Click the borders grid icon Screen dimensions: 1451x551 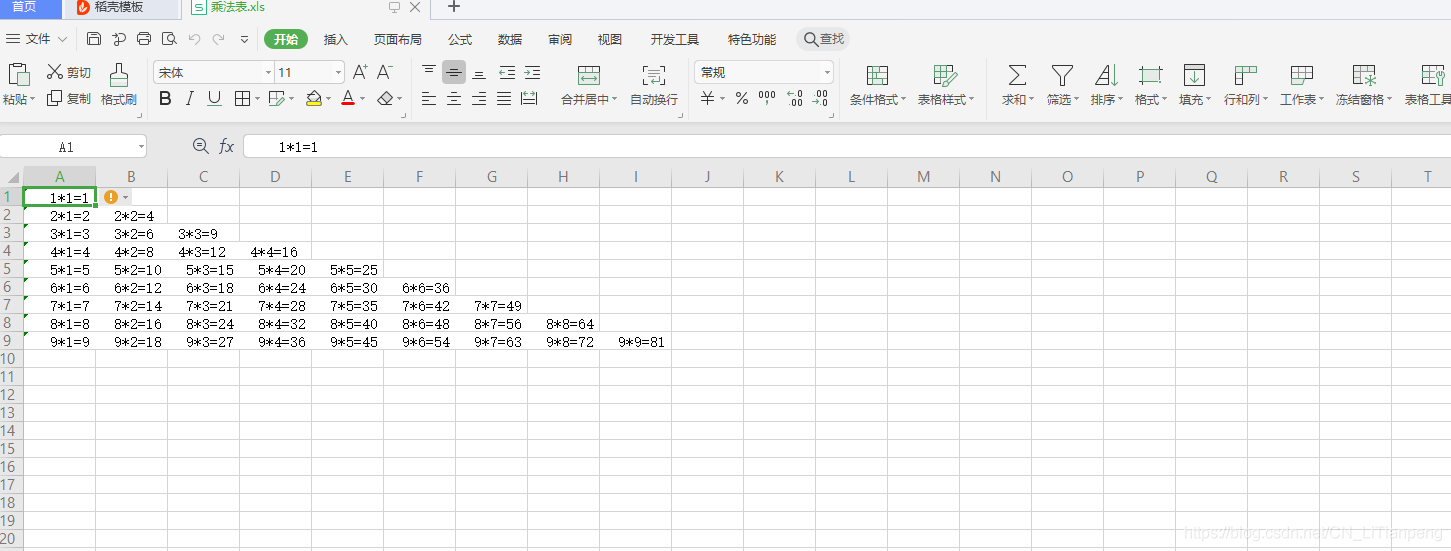[x=242, y=98]
